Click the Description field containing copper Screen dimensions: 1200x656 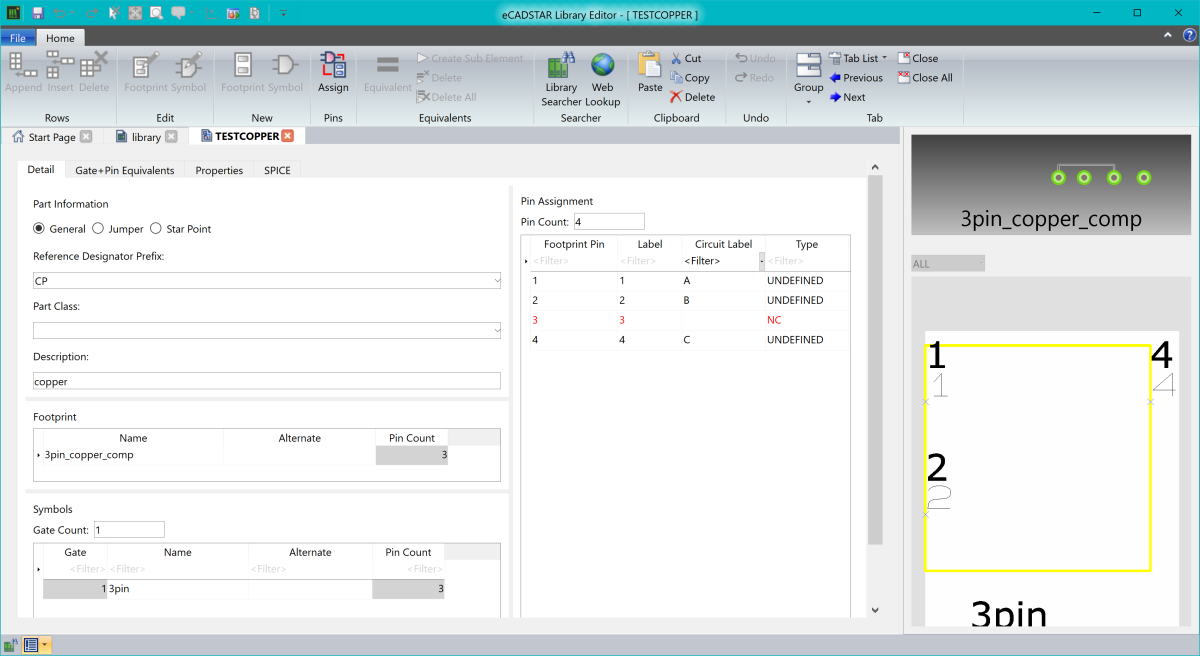(x=266, y=381)
